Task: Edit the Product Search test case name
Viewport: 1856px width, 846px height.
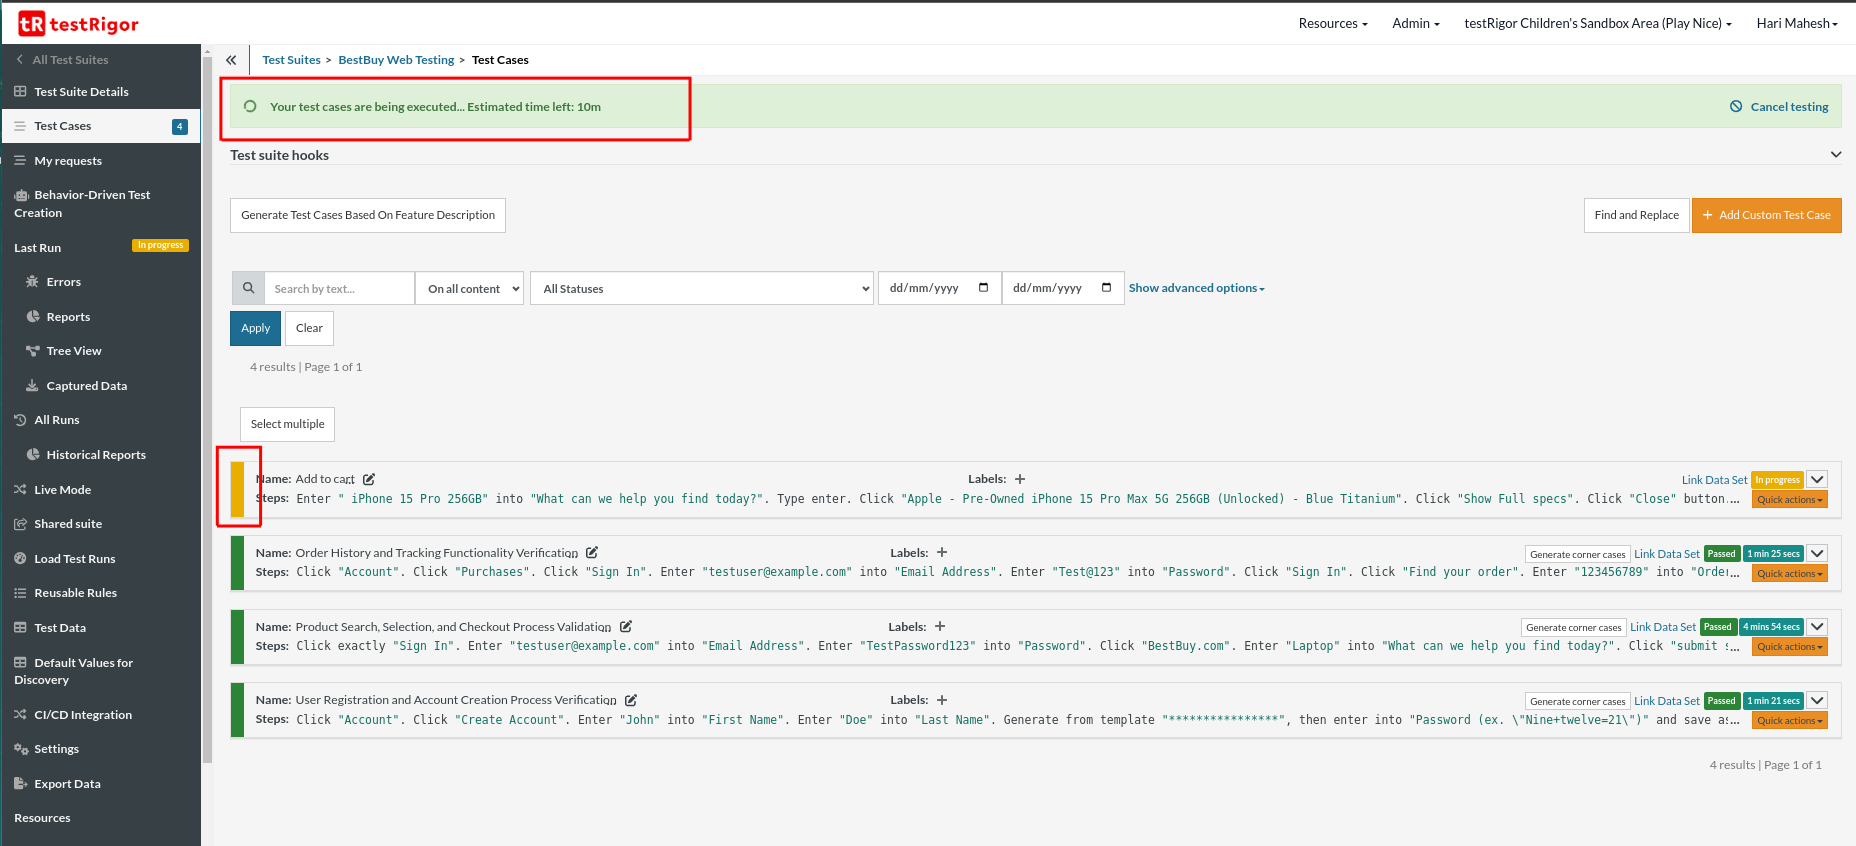Action: (626, 627)
